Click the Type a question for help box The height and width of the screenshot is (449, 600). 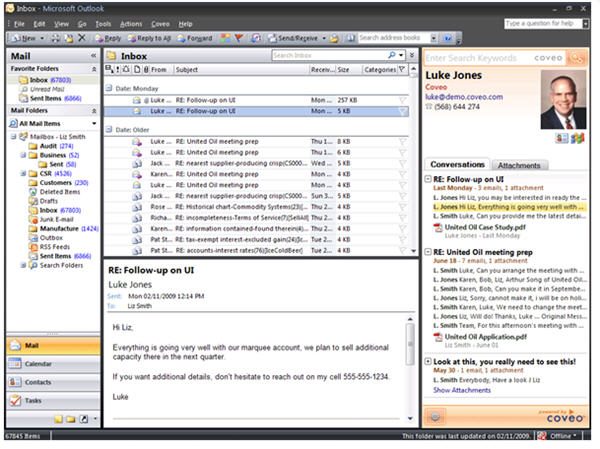pos(543,24)
